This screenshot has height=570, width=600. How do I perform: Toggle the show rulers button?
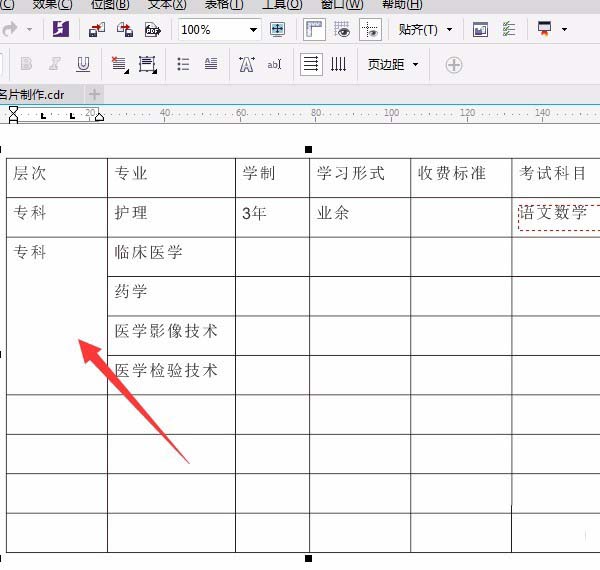[314, 29]
